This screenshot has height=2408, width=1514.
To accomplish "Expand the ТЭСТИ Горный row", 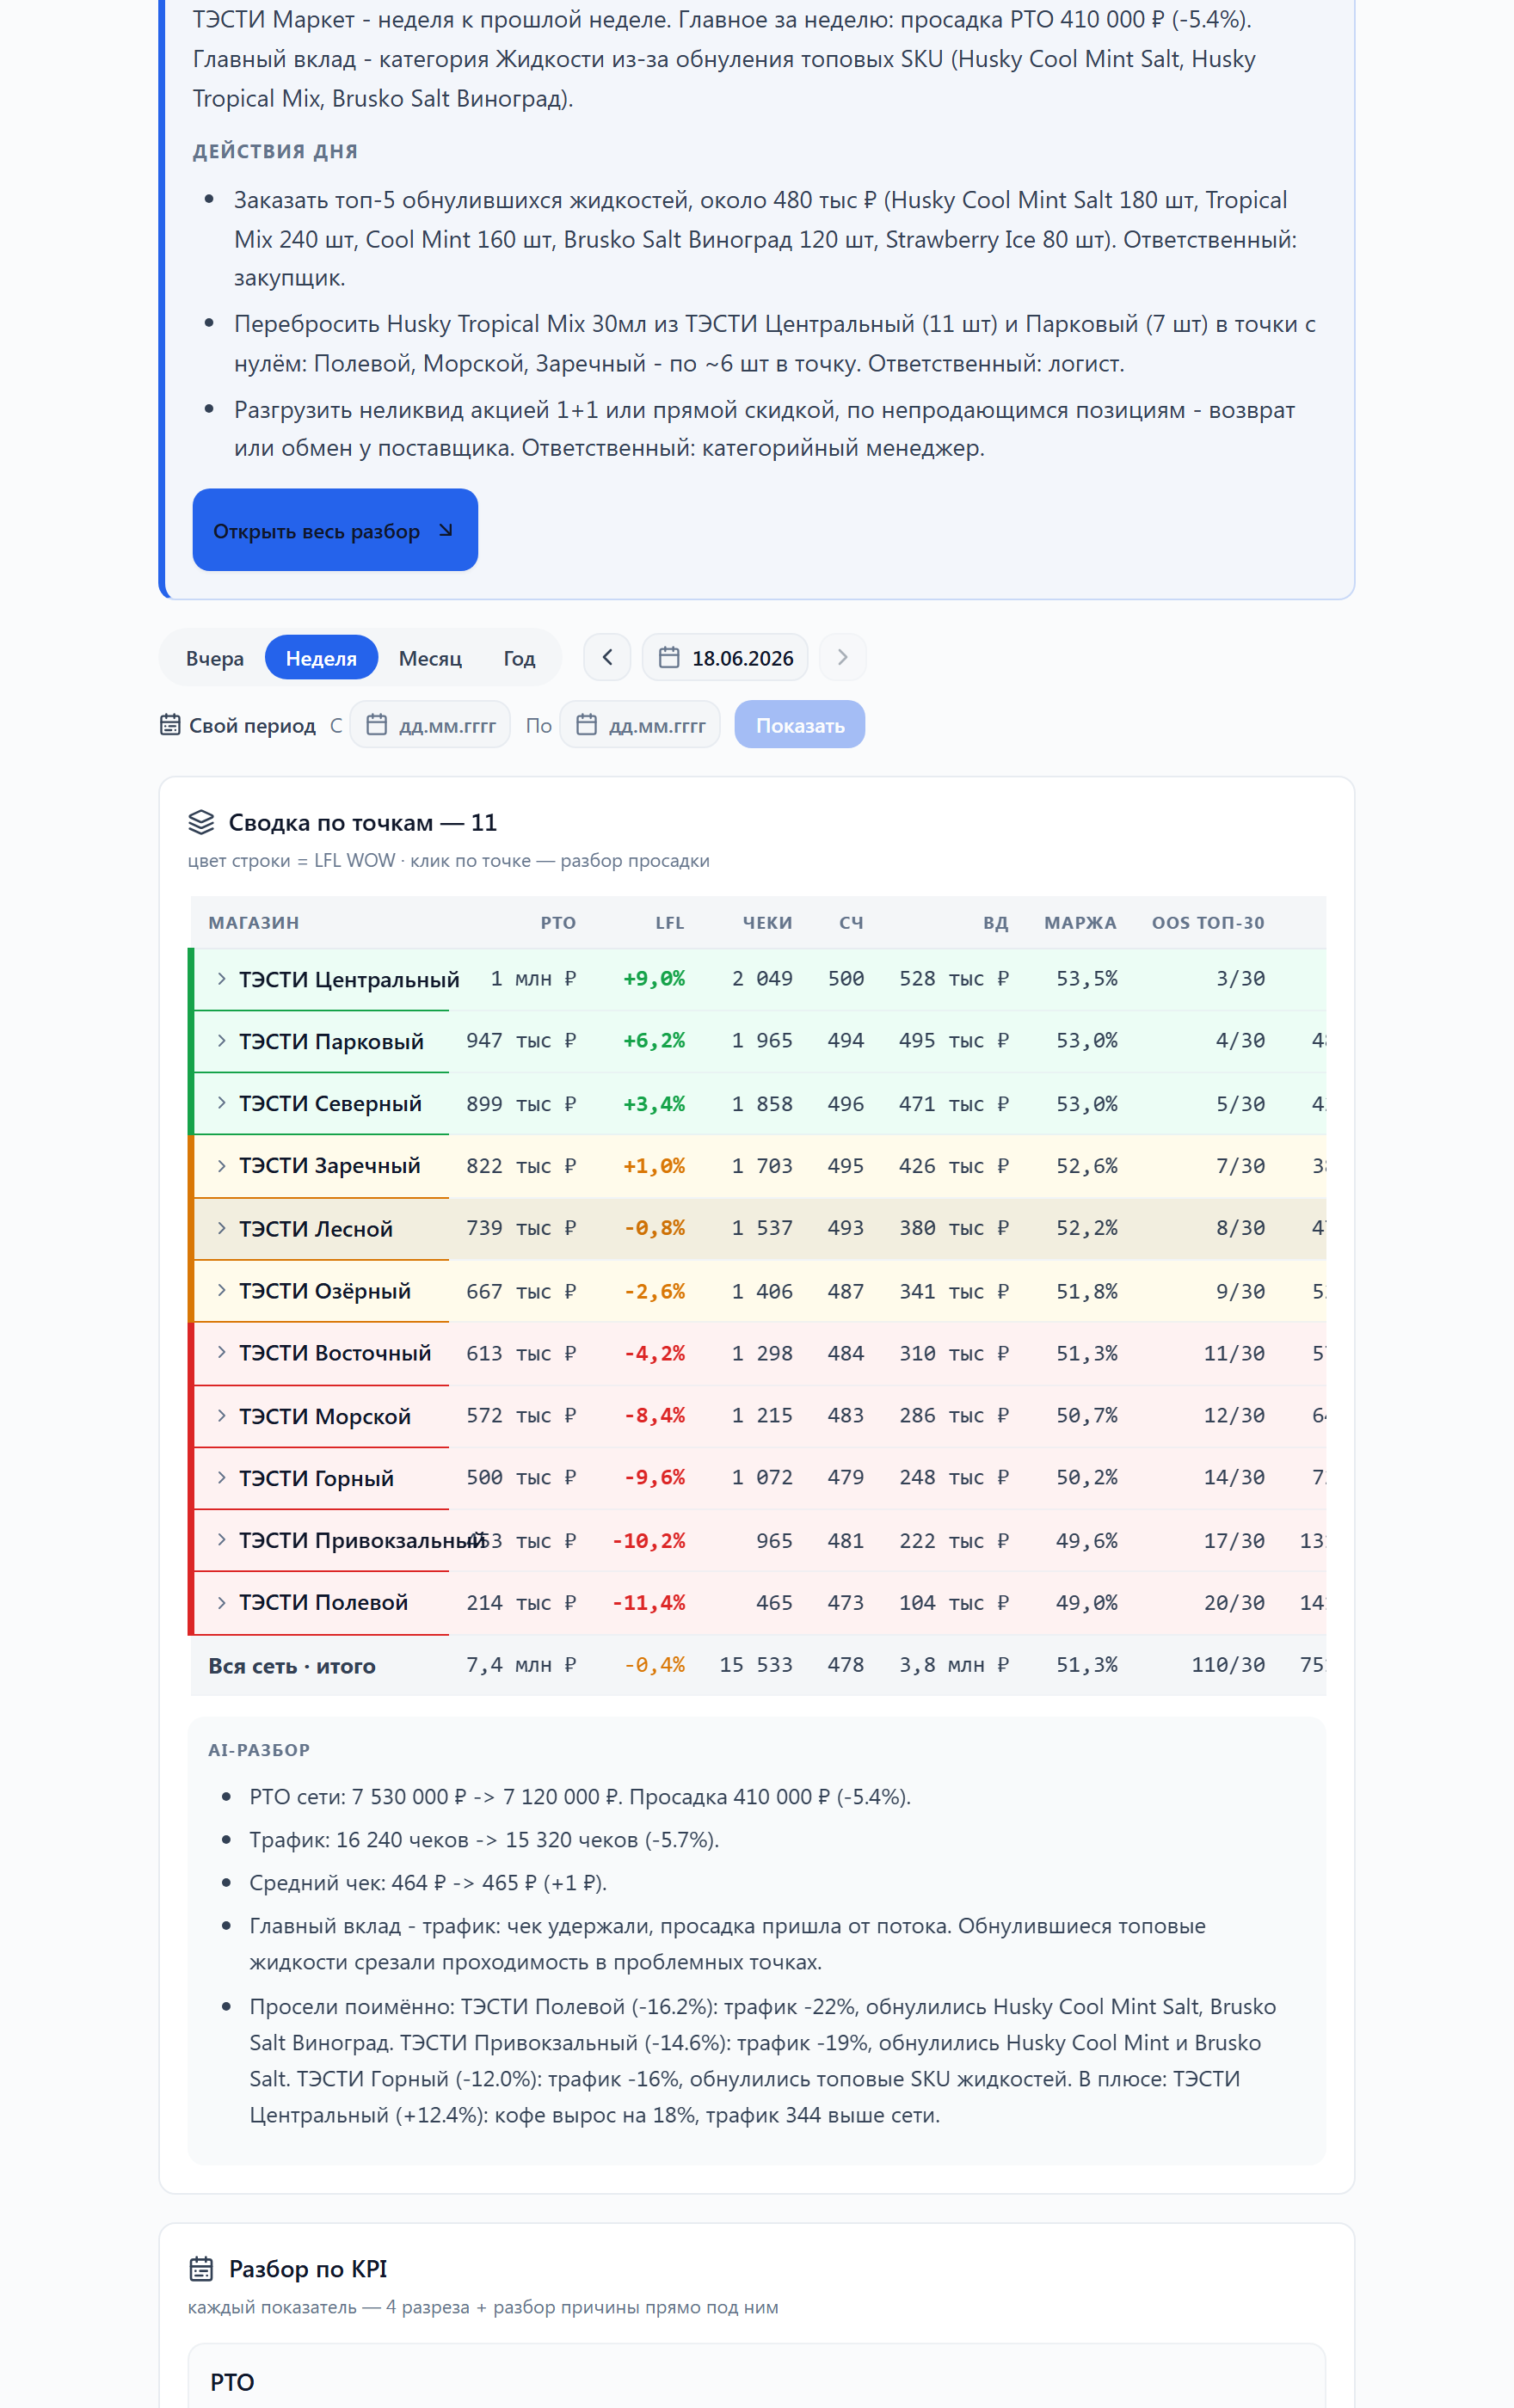I will [x=222, y=1478].
